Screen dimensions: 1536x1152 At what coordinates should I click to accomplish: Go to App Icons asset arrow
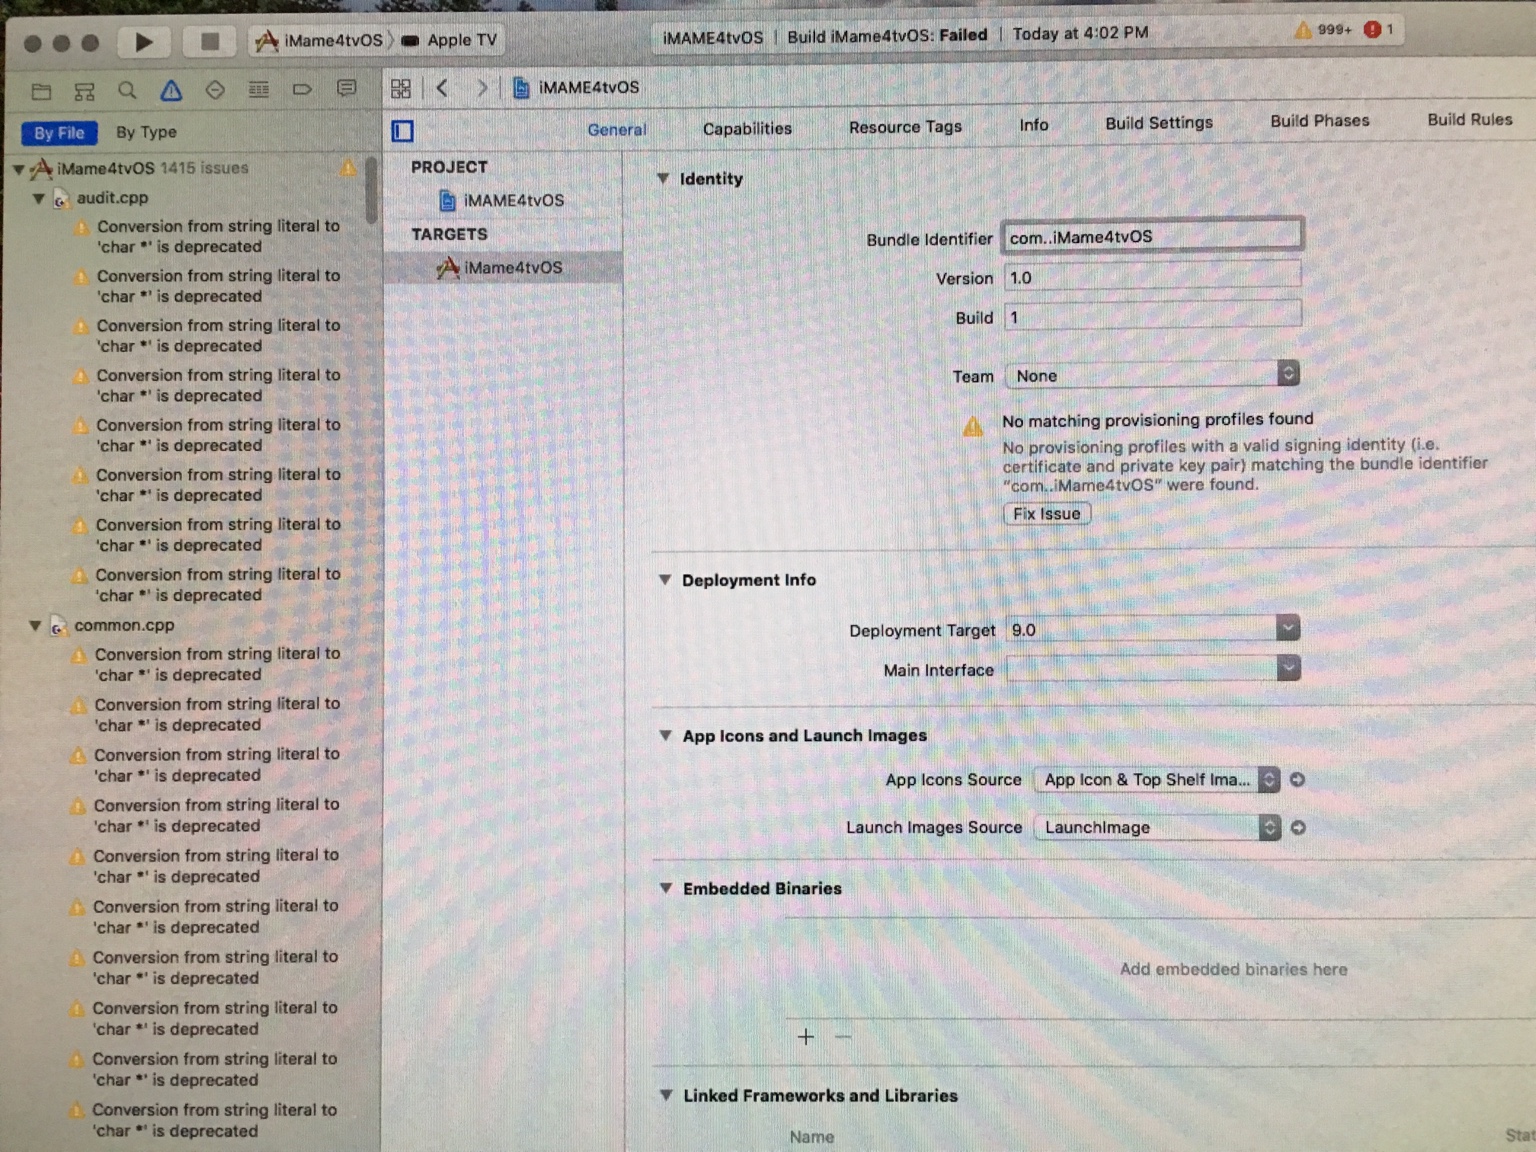tap(1298, 779)
